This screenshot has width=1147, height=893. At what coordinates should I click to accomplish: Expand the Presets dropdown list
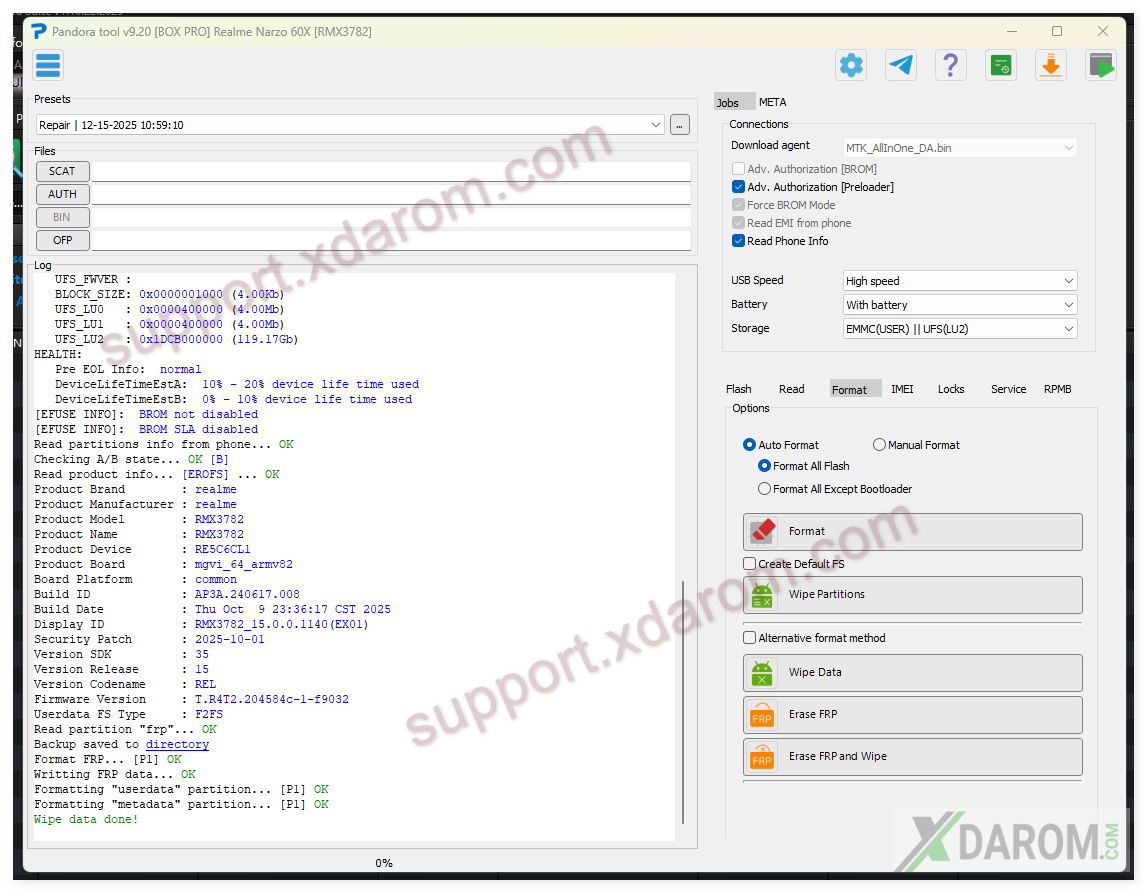[x=656, y=125]
